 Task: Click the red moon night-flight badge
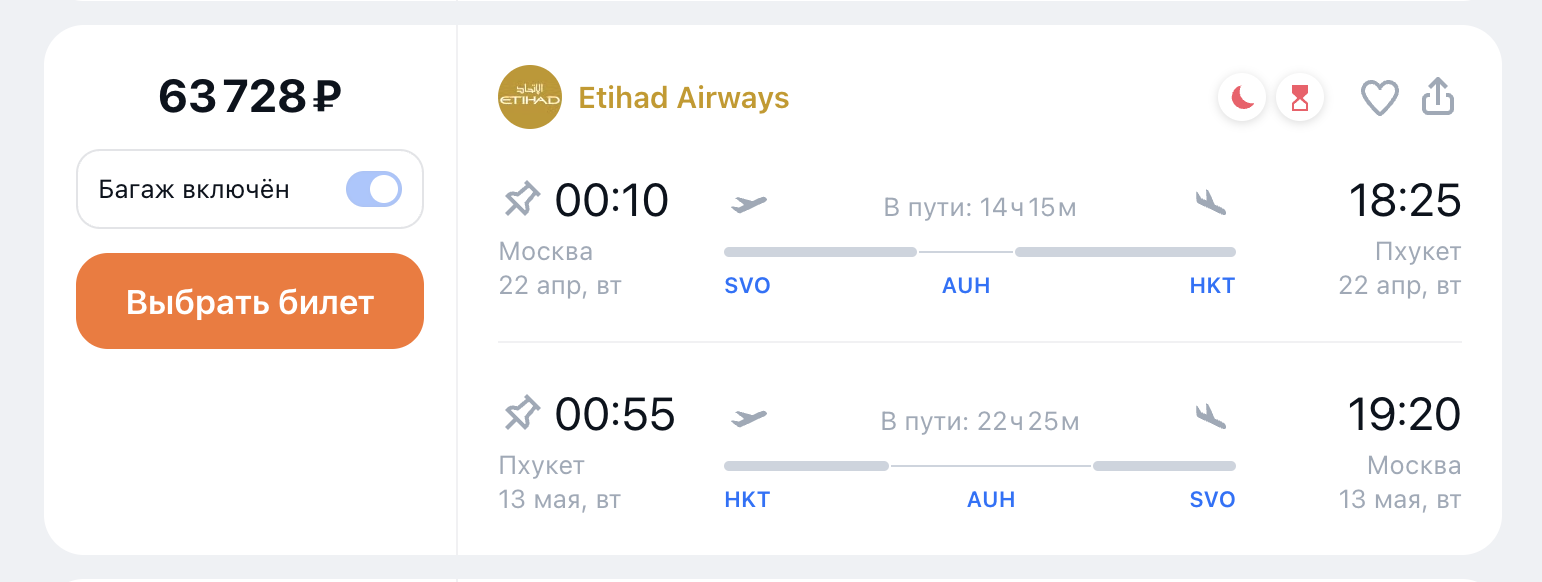click(1242, 97)
